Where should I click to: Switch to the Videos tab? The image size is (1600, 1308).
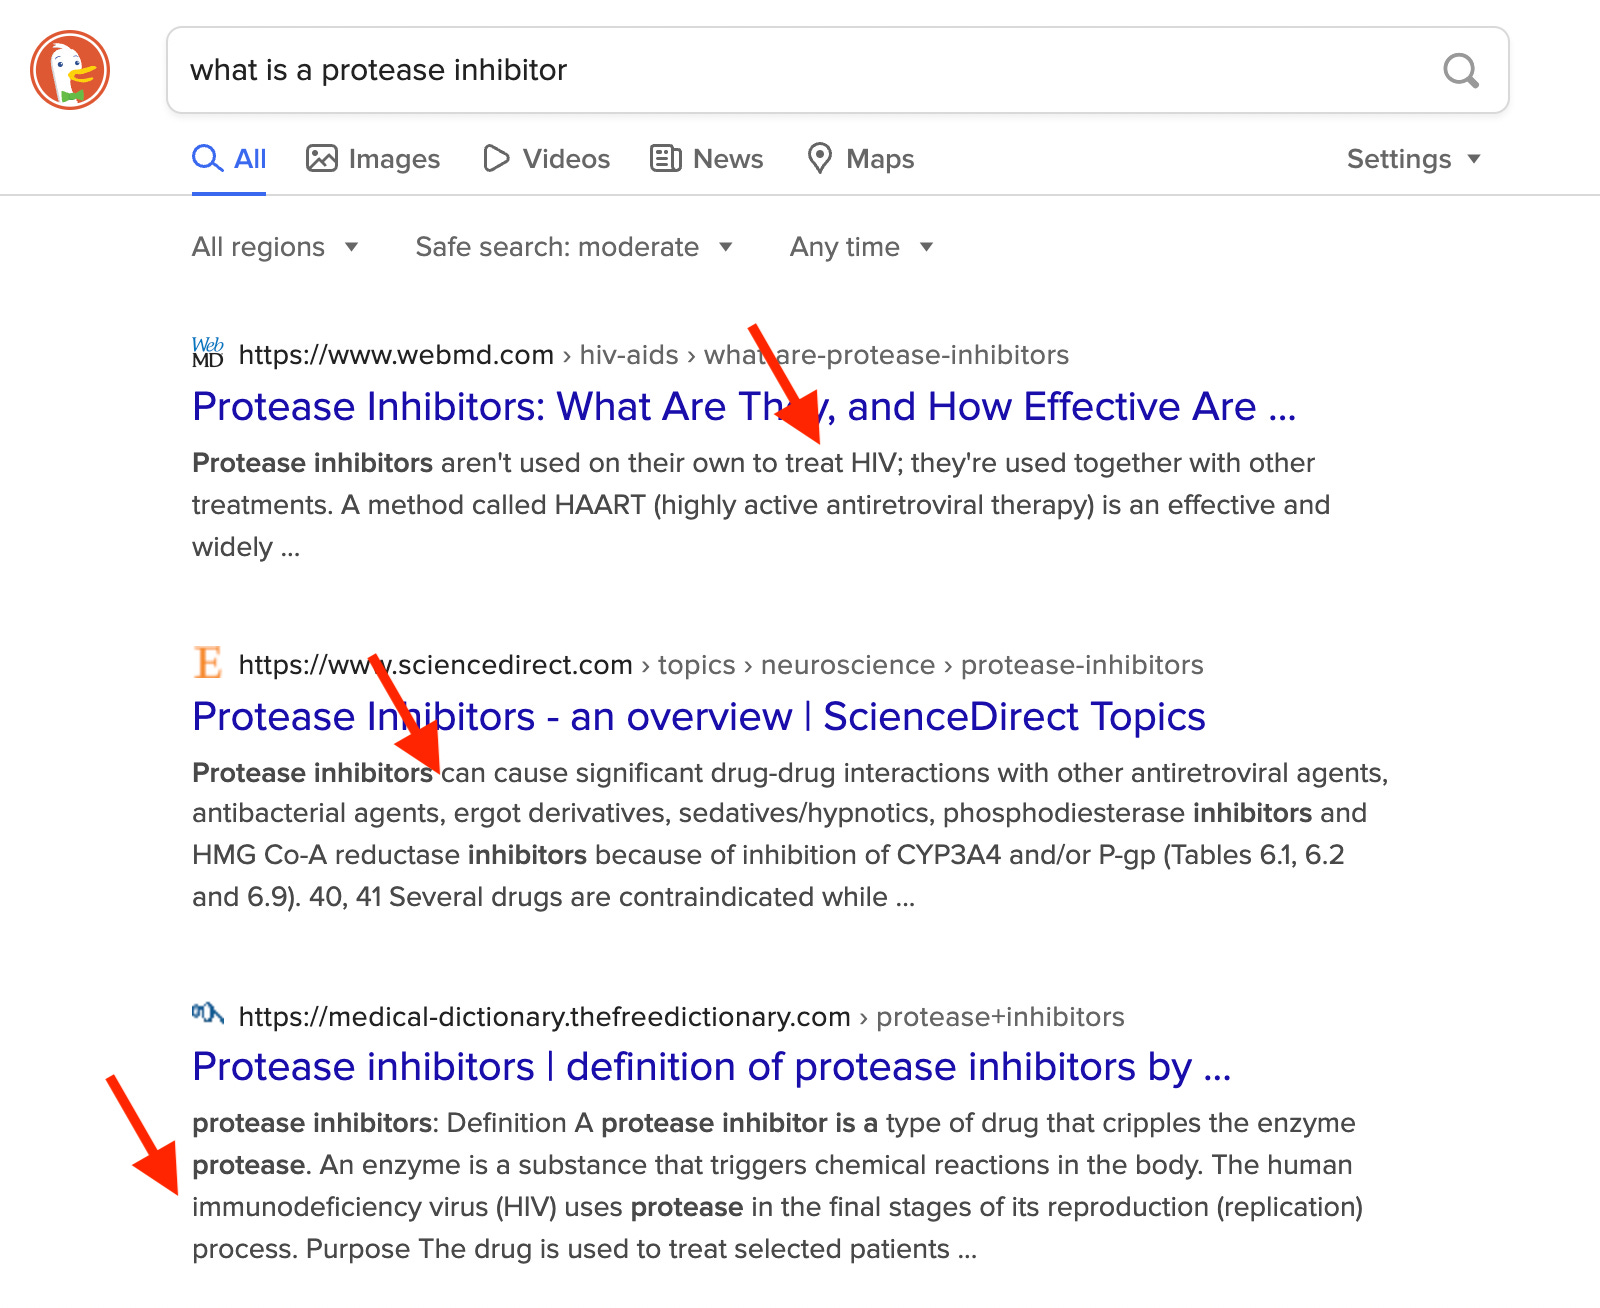coord(546,159)
